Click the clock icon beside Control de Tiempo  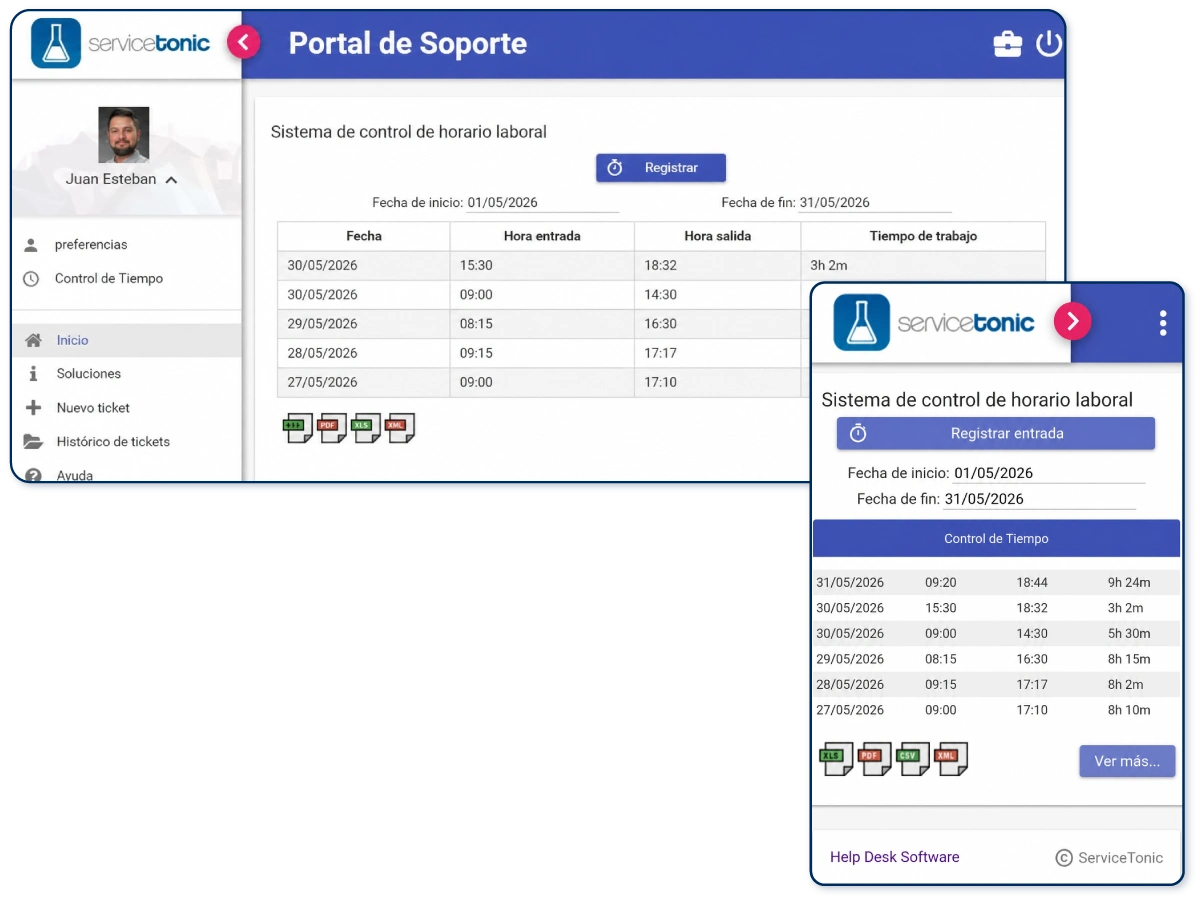point(32,279)
